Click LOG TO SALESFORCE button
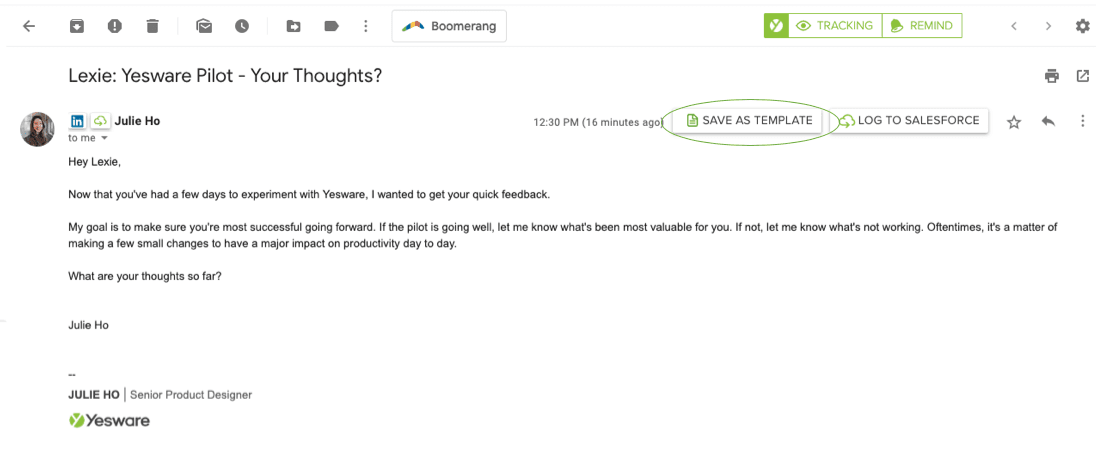1113x470 pixels. pos(909,121)
